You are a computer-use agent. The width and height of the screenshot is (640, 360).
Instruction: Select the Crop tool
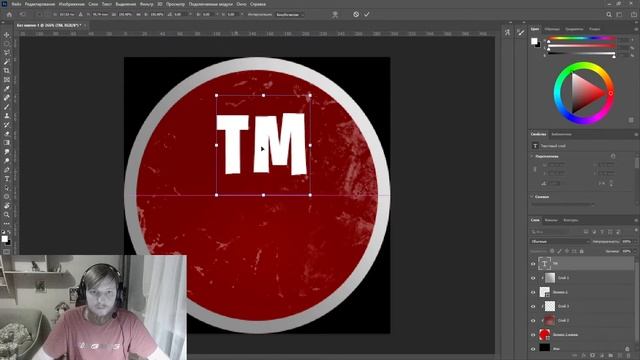pos(7,71)
